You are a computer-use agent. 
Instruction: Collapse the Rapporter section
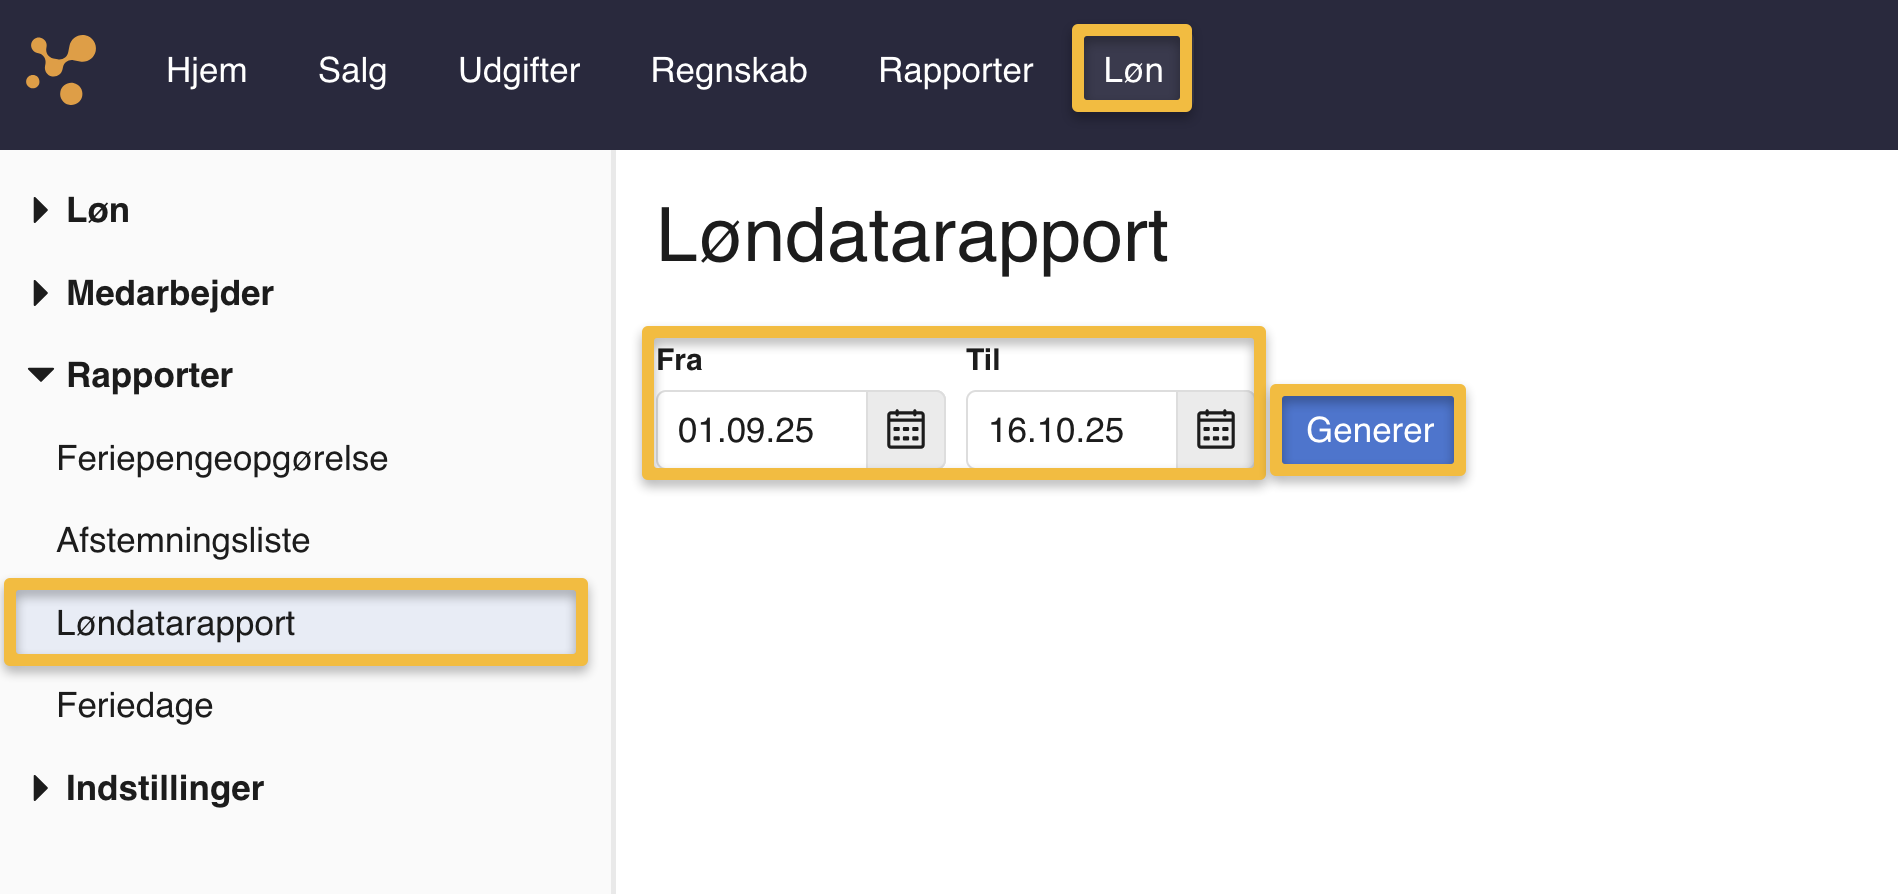(x=149, y=375)
